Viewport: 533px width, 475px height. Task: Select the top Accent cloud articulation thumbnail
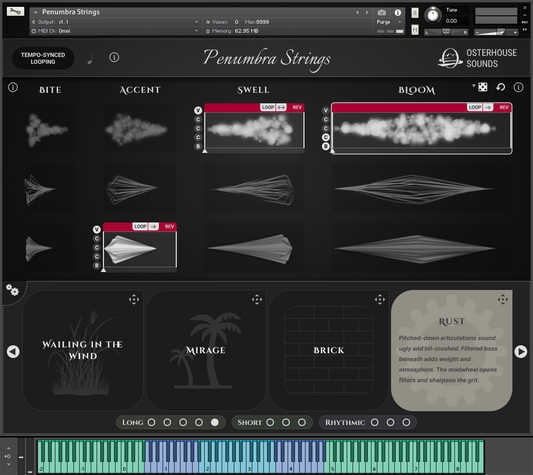(x=140, y=128)
